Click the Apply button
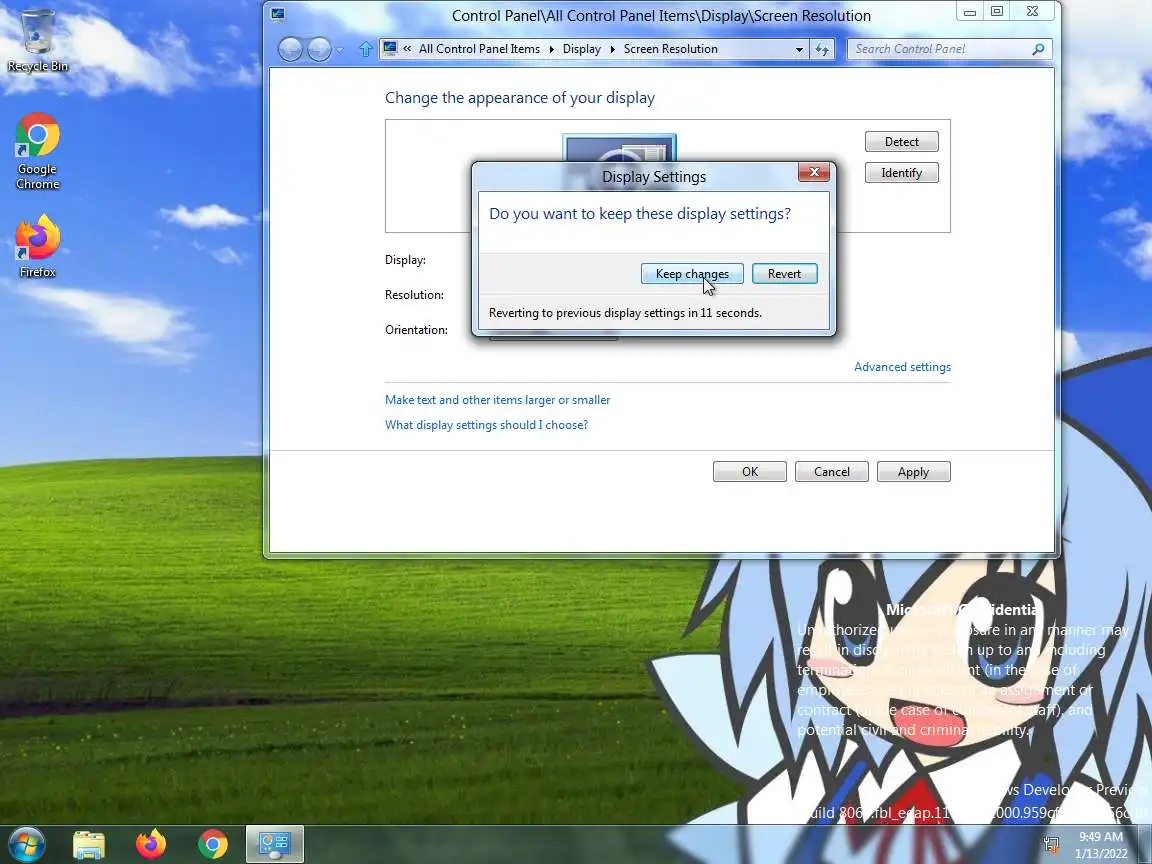1152x864 pixels. [x=913, y=472]
